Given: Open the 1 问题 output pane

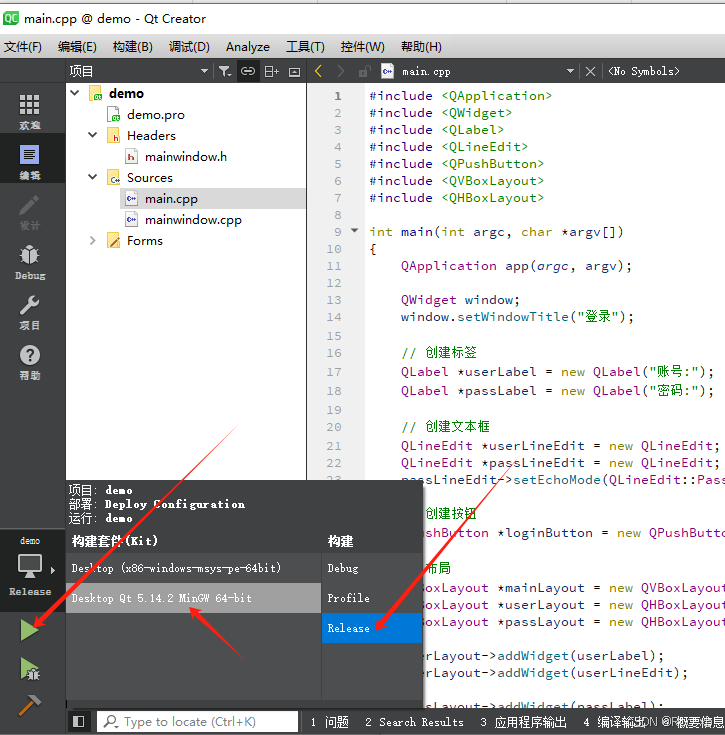Looking at the screenshot, I should click(329, 722).
